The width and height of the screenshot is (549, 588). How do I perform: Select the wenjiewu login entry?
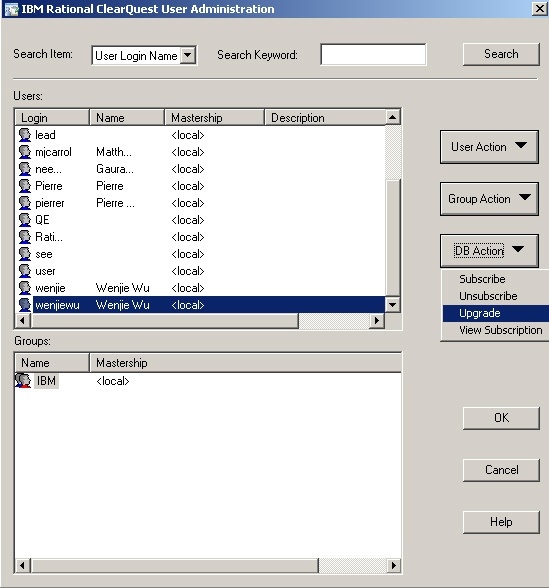click(x=57, y=305)
